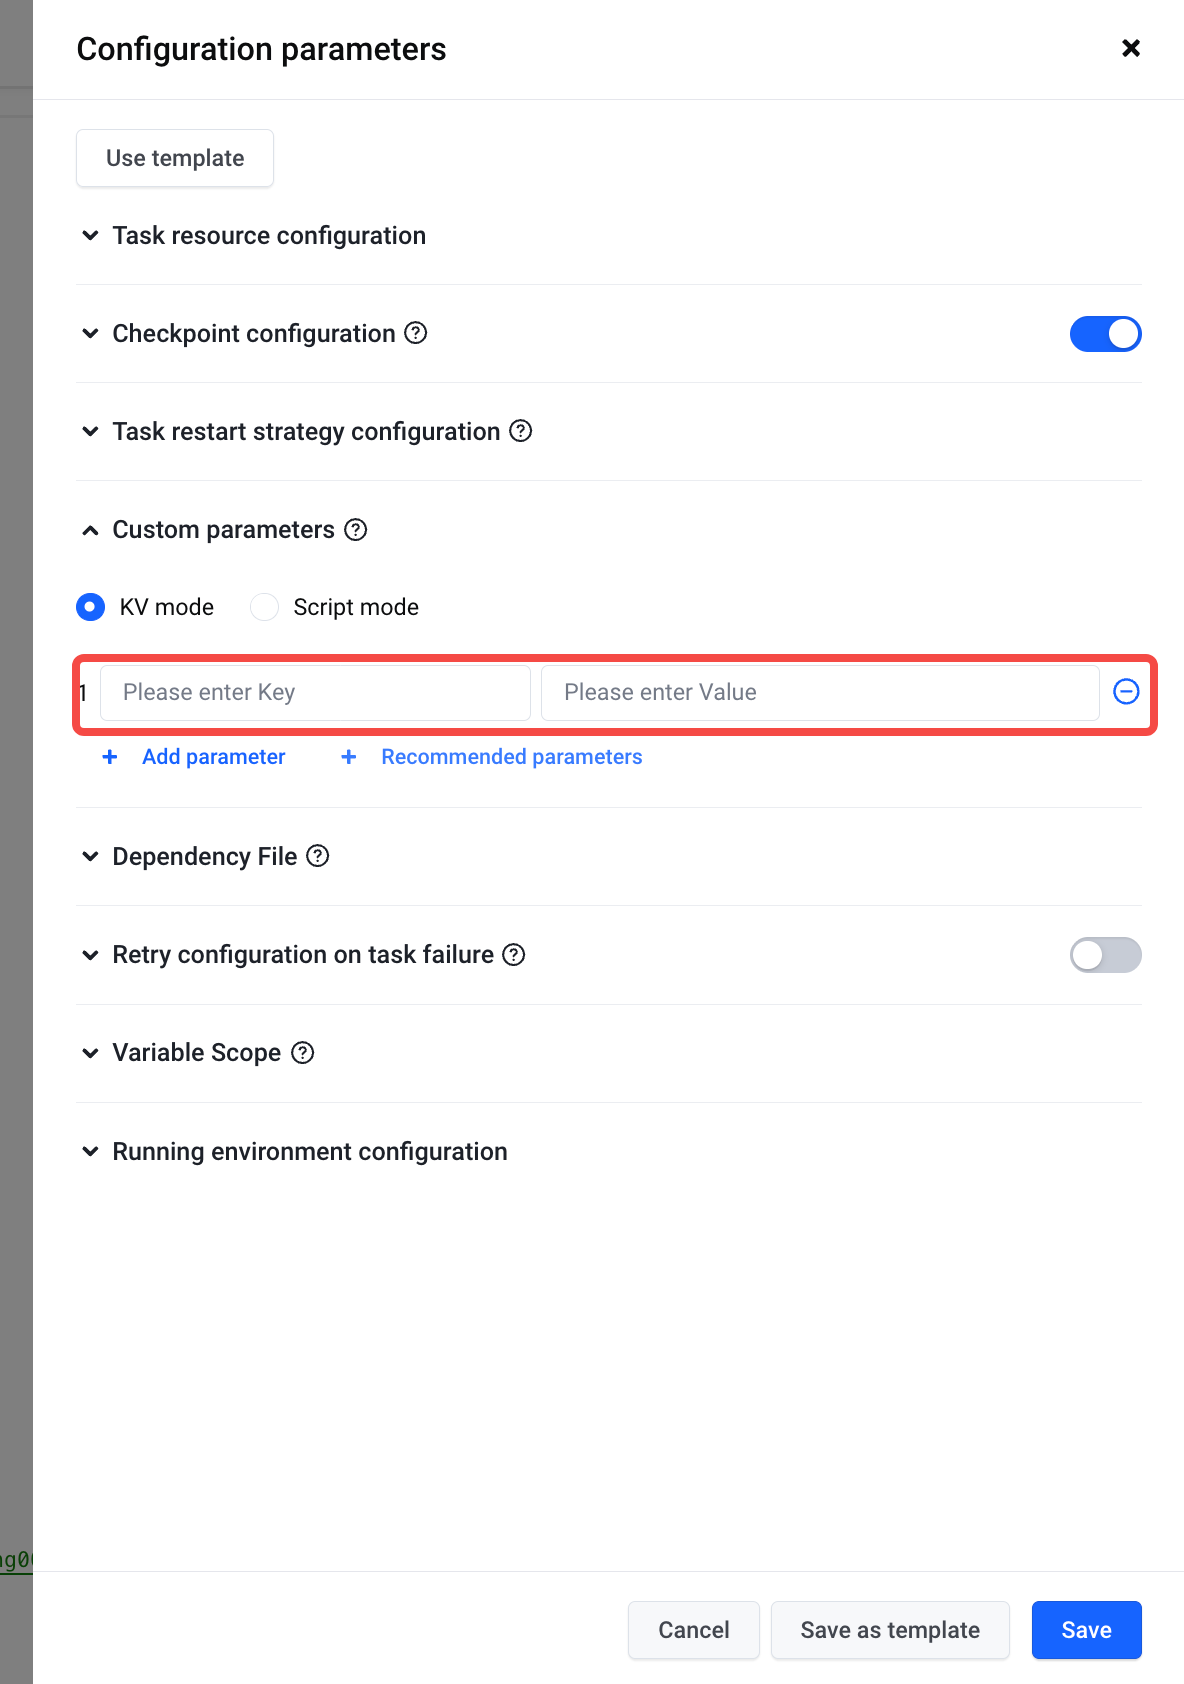Click the help icon beside Checkpoint configuration
This screenshot has width=1184, height=1684.
click(x=416, y=333)
